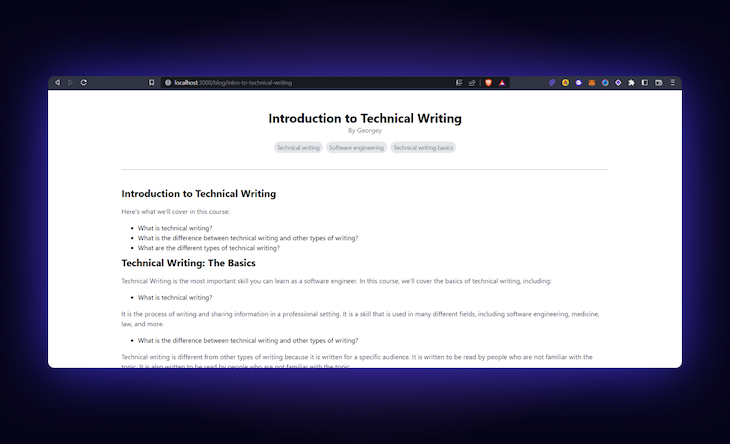Open the MetaMask fox extension
Image resolution: width=730 pixels, height=444 pixels.
[x=592, y=82]
